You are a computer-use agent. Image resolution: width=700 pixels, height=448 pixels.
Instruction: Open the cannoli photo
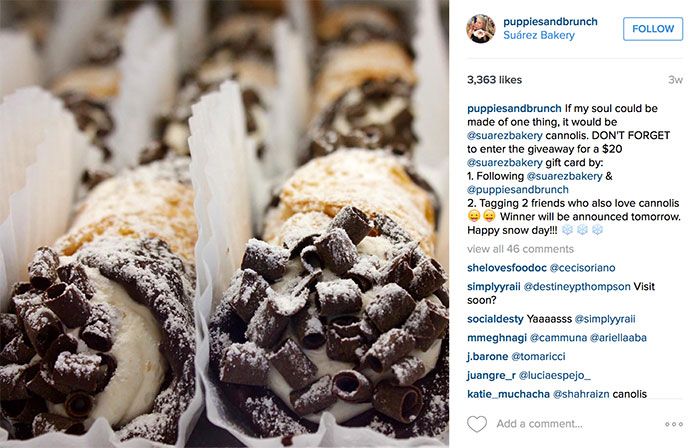pos(224,224)
